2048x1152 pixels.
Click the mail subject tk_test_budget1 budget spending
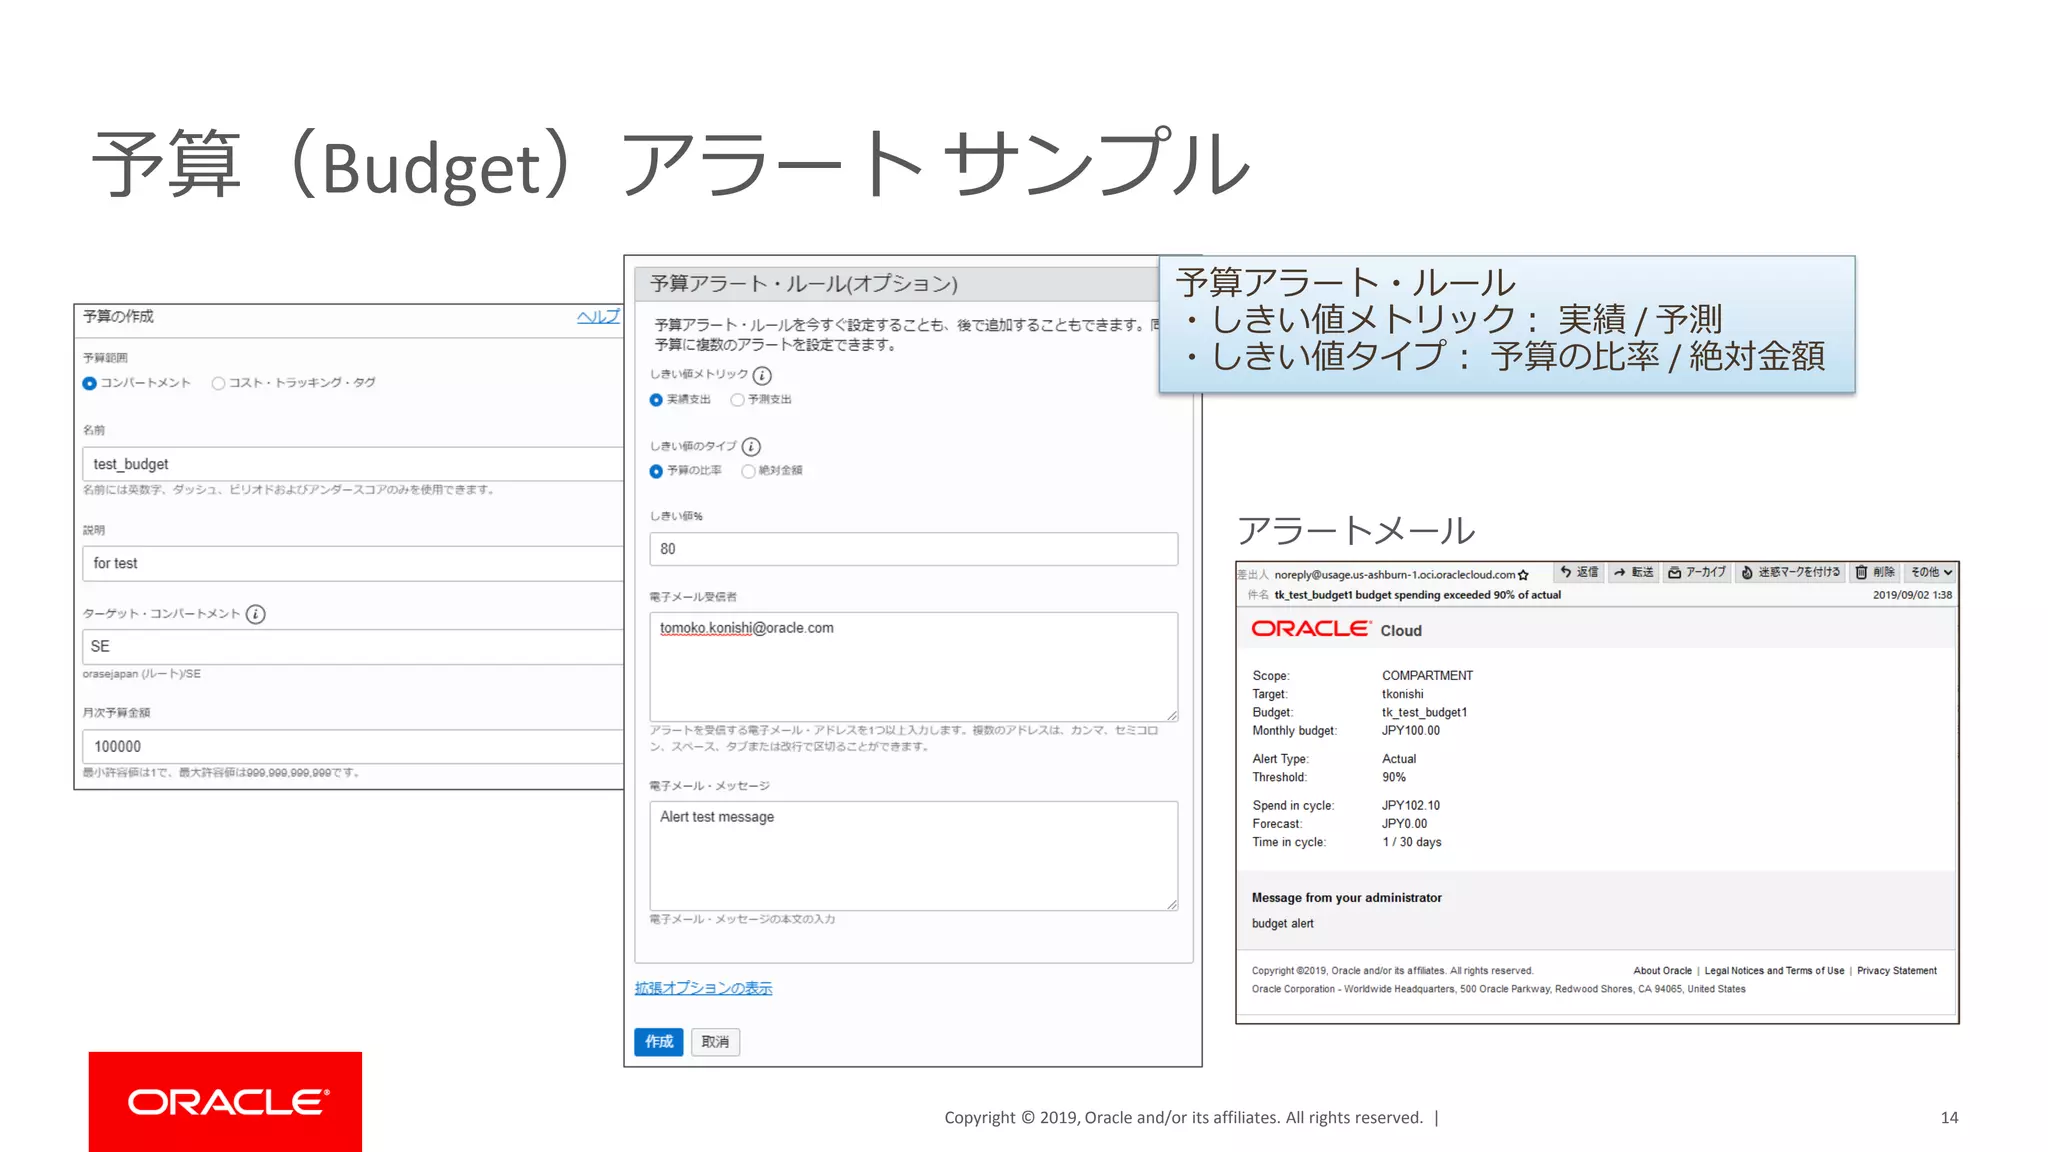[1417, 595]
